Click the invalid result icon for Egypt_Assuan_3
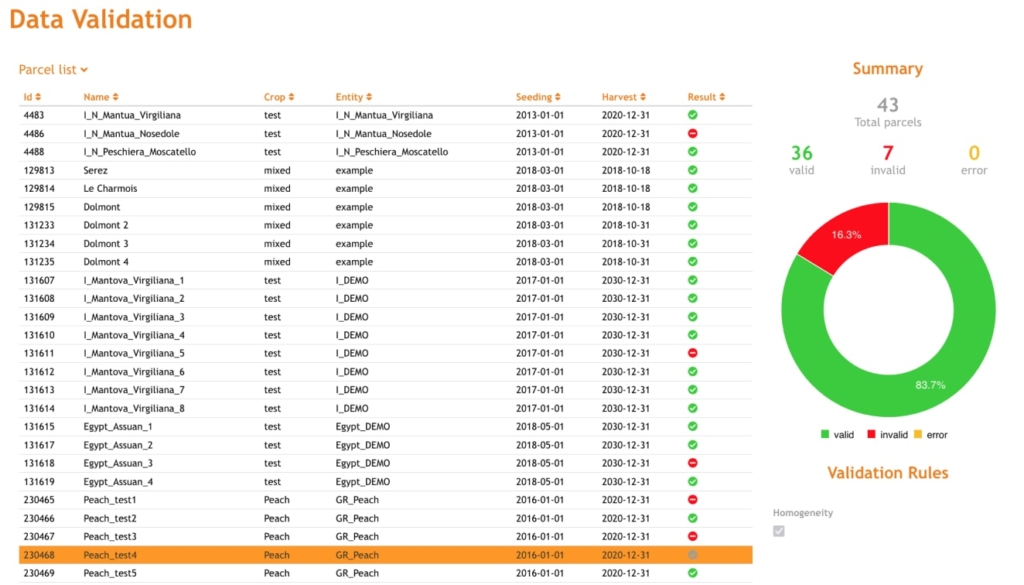The height and width of the screenshot is (585, 1024). 694,463
